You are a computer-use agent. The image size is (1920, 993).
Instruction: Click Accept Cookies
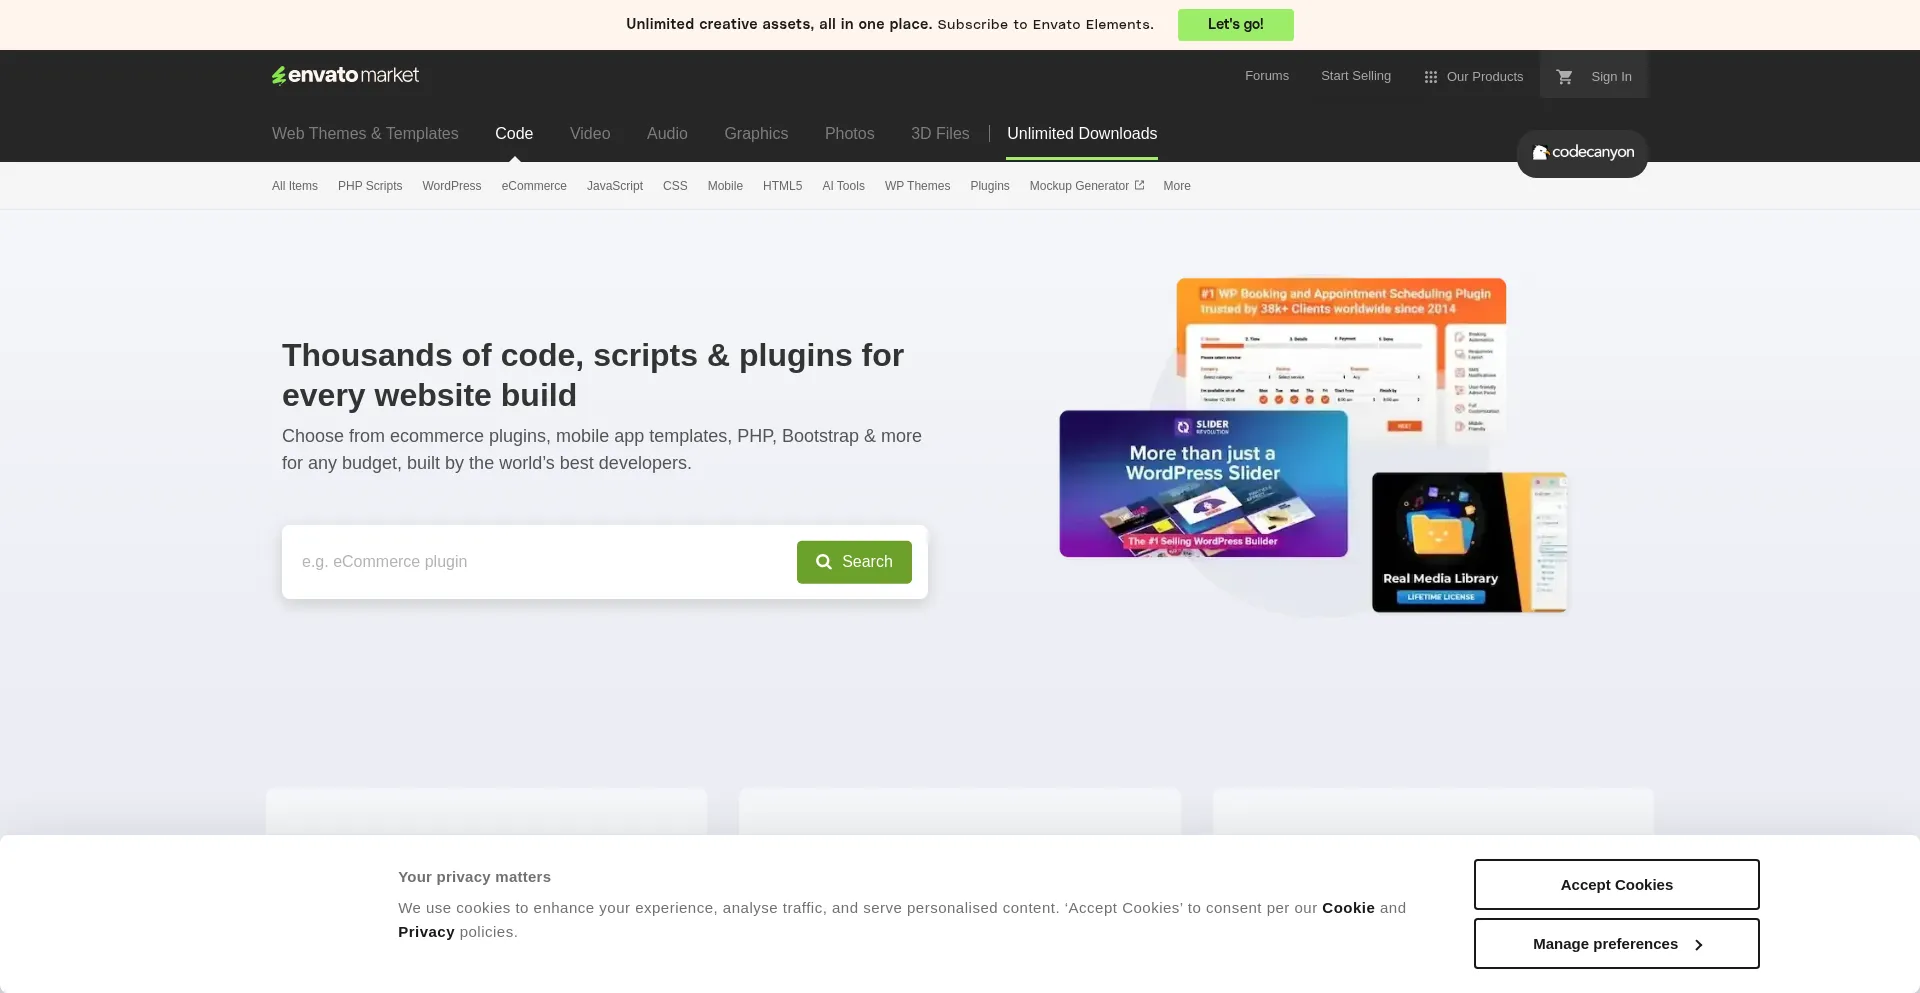pyautogui.click(x=1617, y=885)
